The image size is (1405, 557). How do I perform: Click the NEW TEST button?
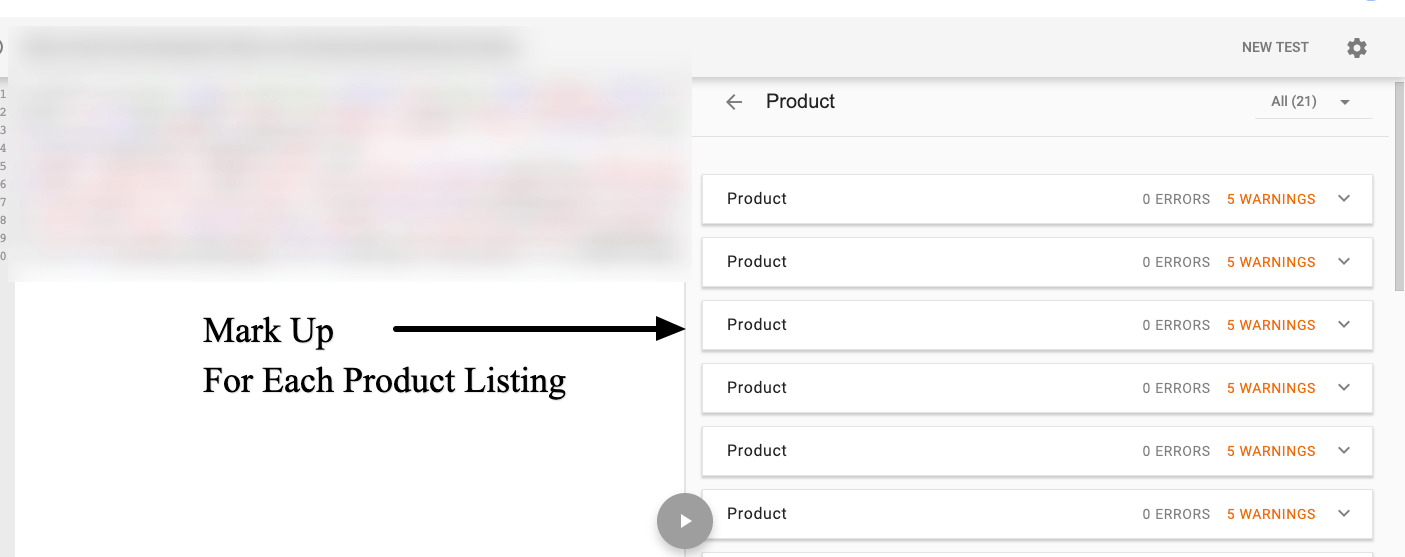coord(1275,47)
